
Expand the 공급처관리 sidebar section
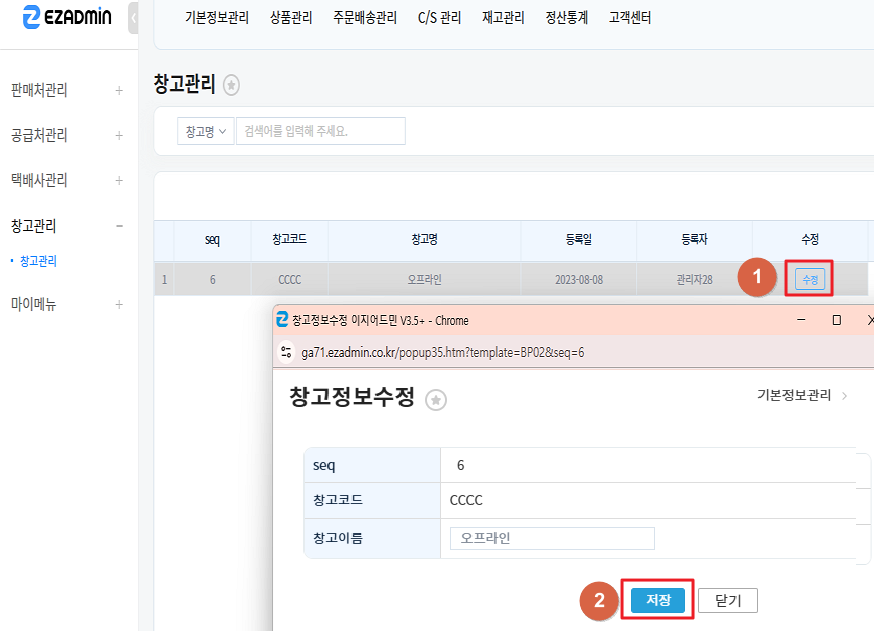pos(119,135)
